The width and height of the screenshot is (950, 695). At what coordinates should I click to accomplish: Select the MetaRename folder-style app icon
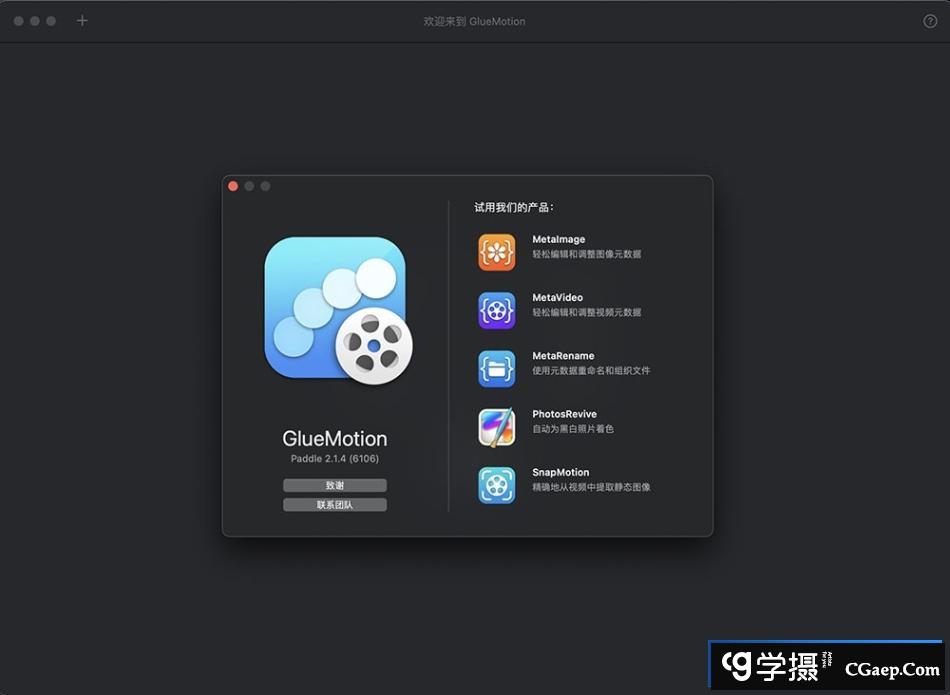tap(497, 369)
